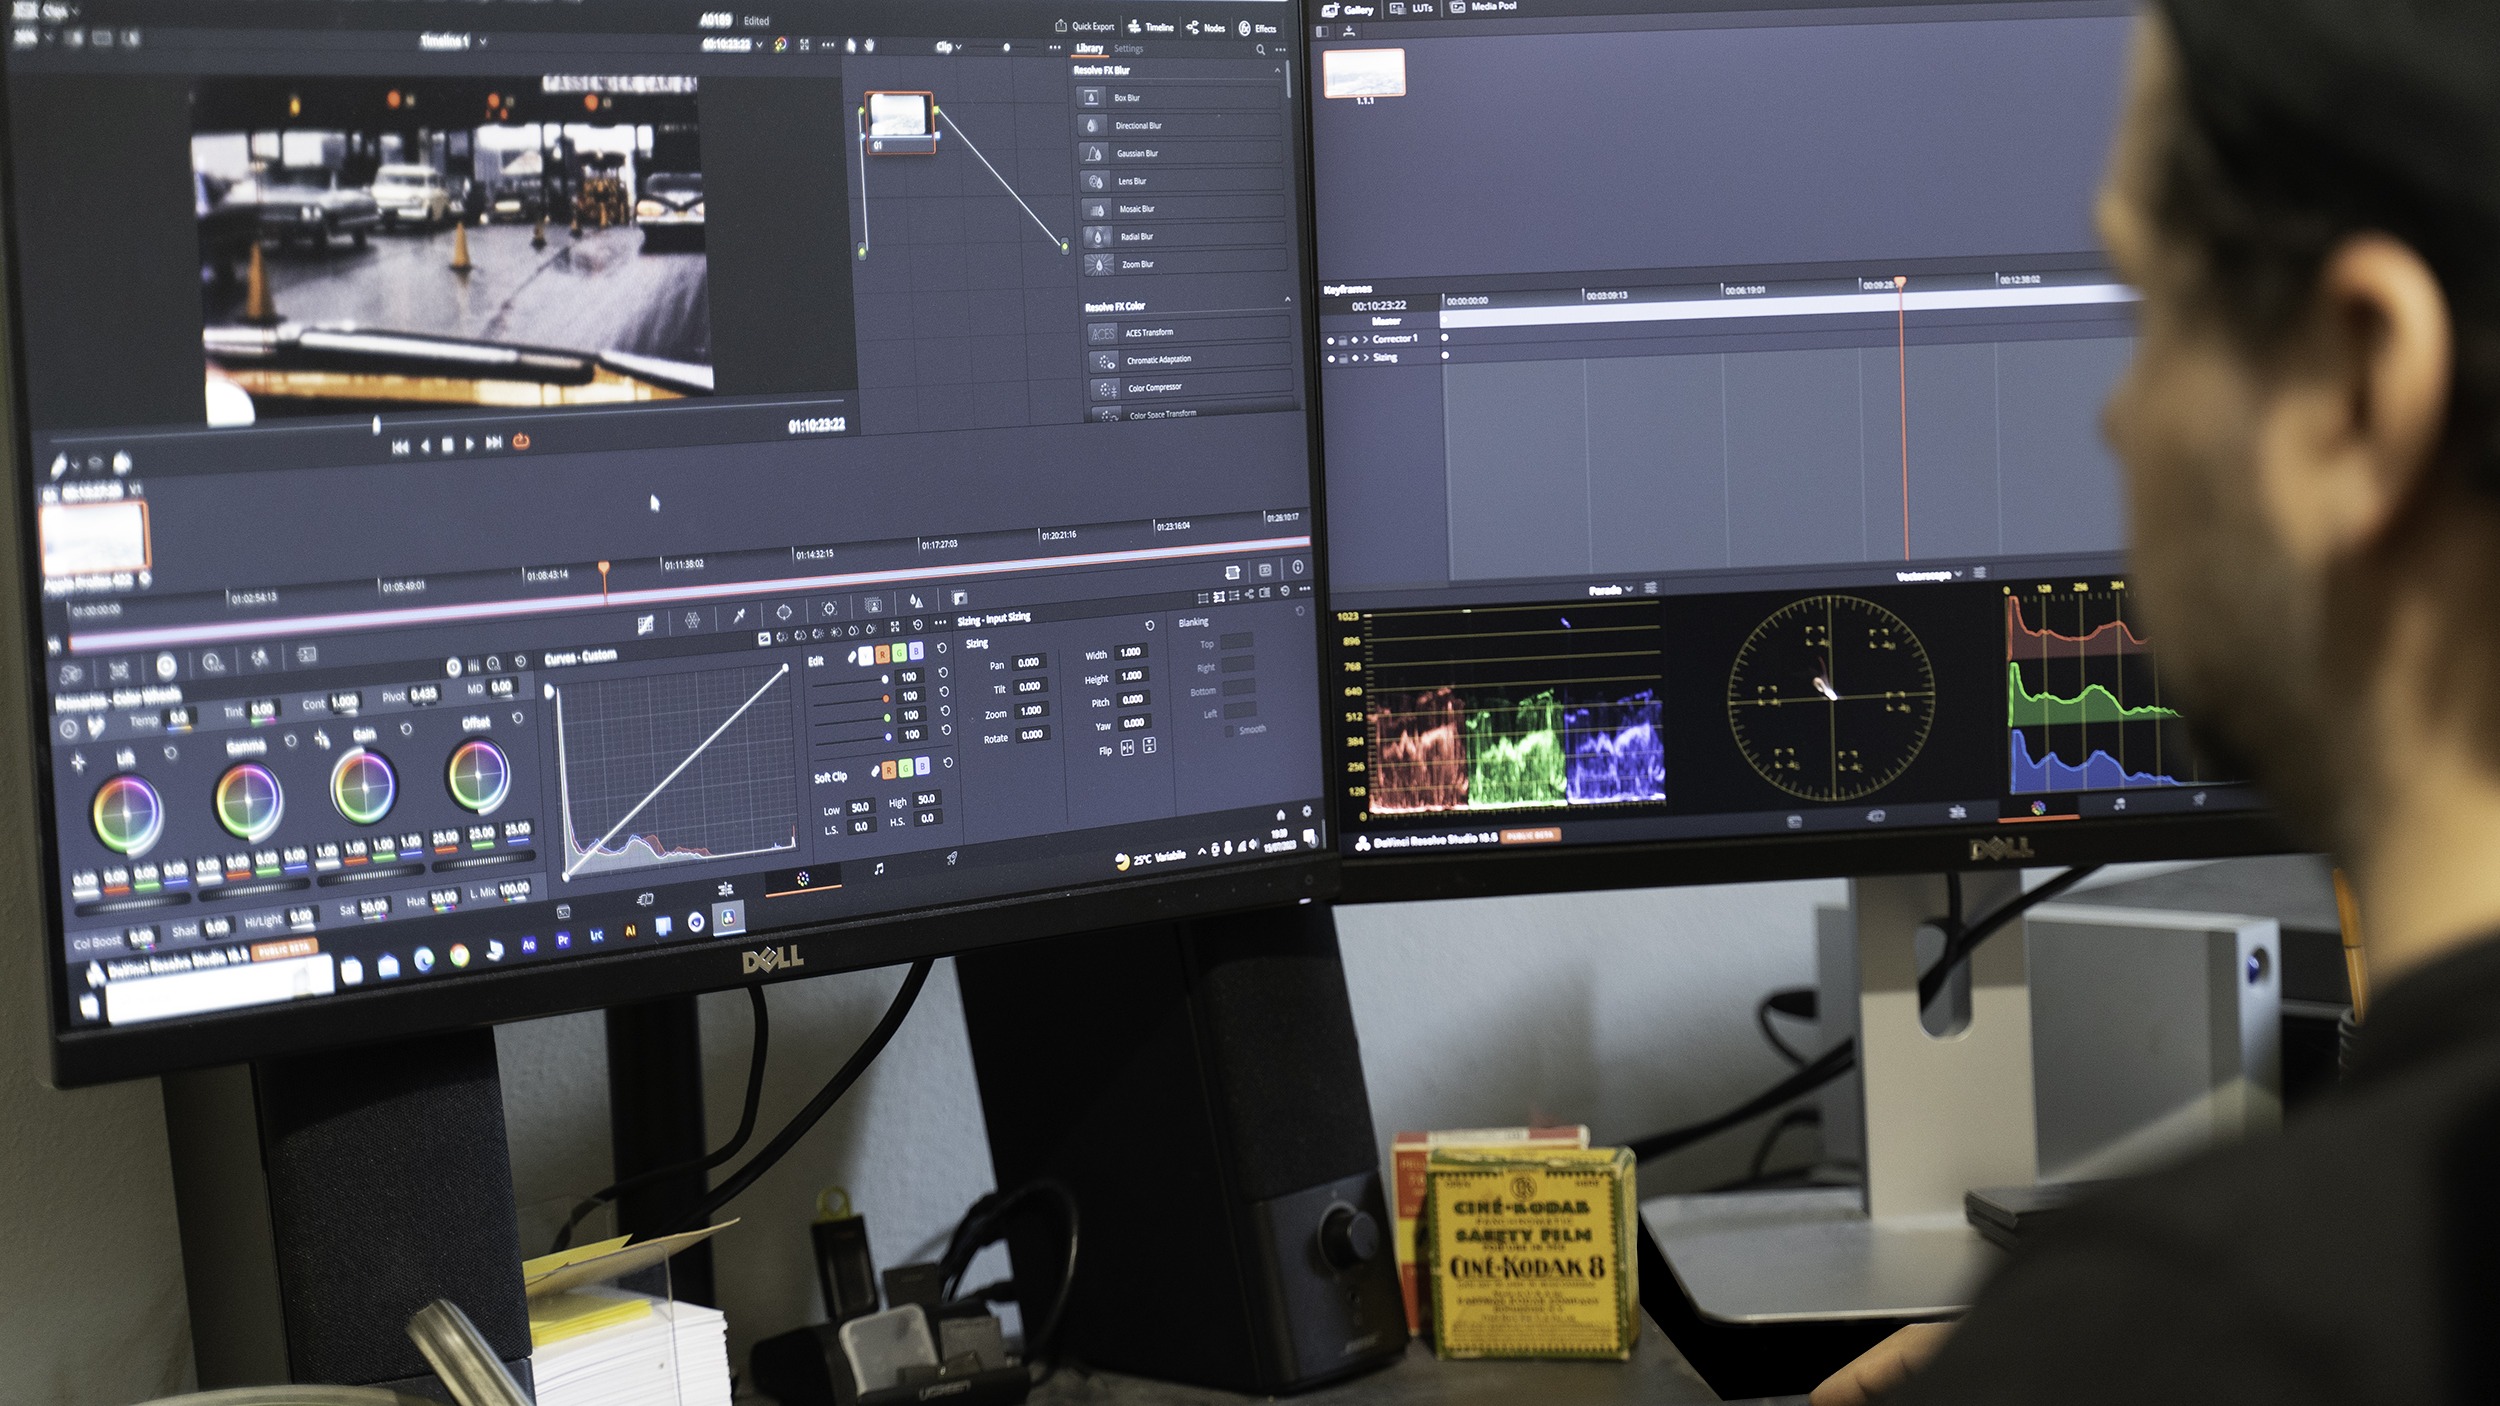The image size is (2500, 1406).
Task: Open the effects library search icon
Action: [1260, 49]
